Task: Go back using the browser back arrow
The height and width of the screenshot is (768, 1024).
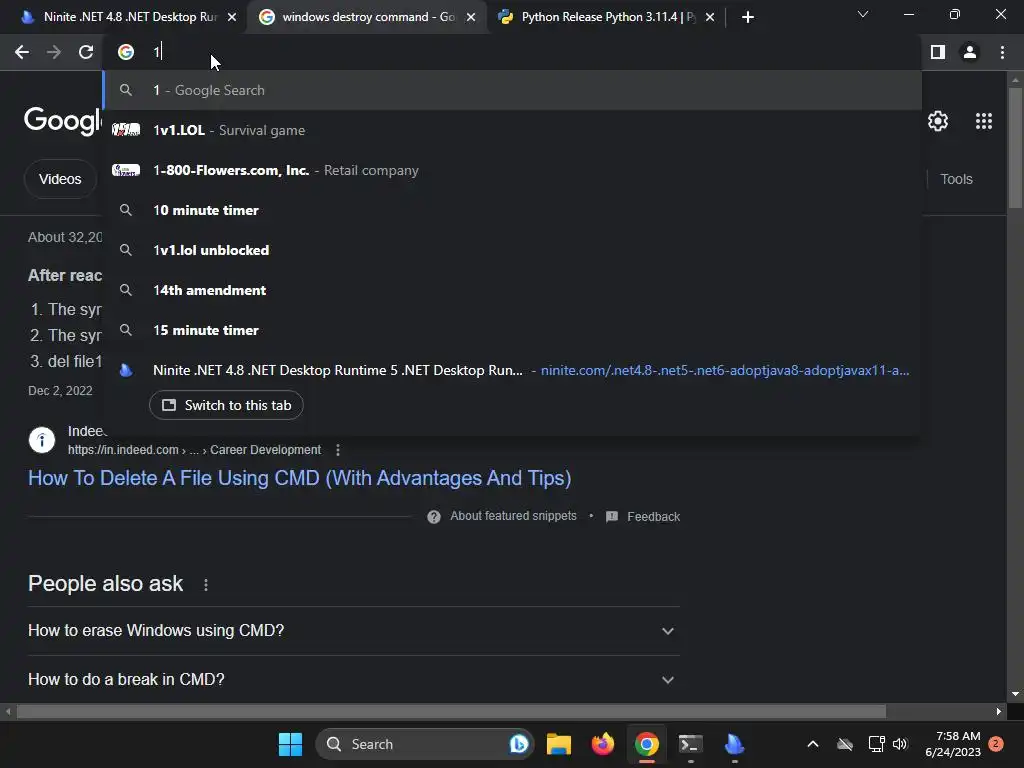Action: pyautogui.click(x=22, y=52)
